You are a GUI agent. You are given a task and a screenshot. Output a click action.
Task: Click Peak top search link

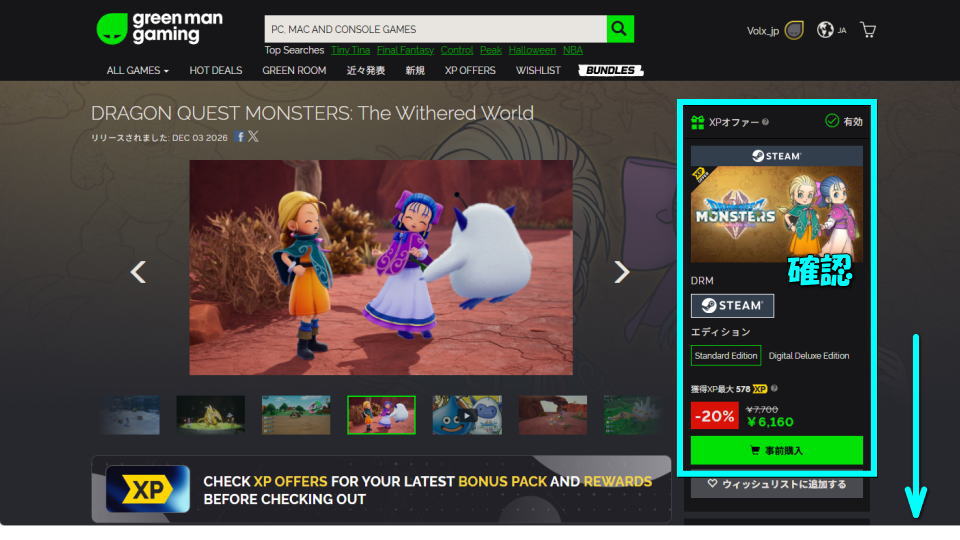[x=490, y=50]
